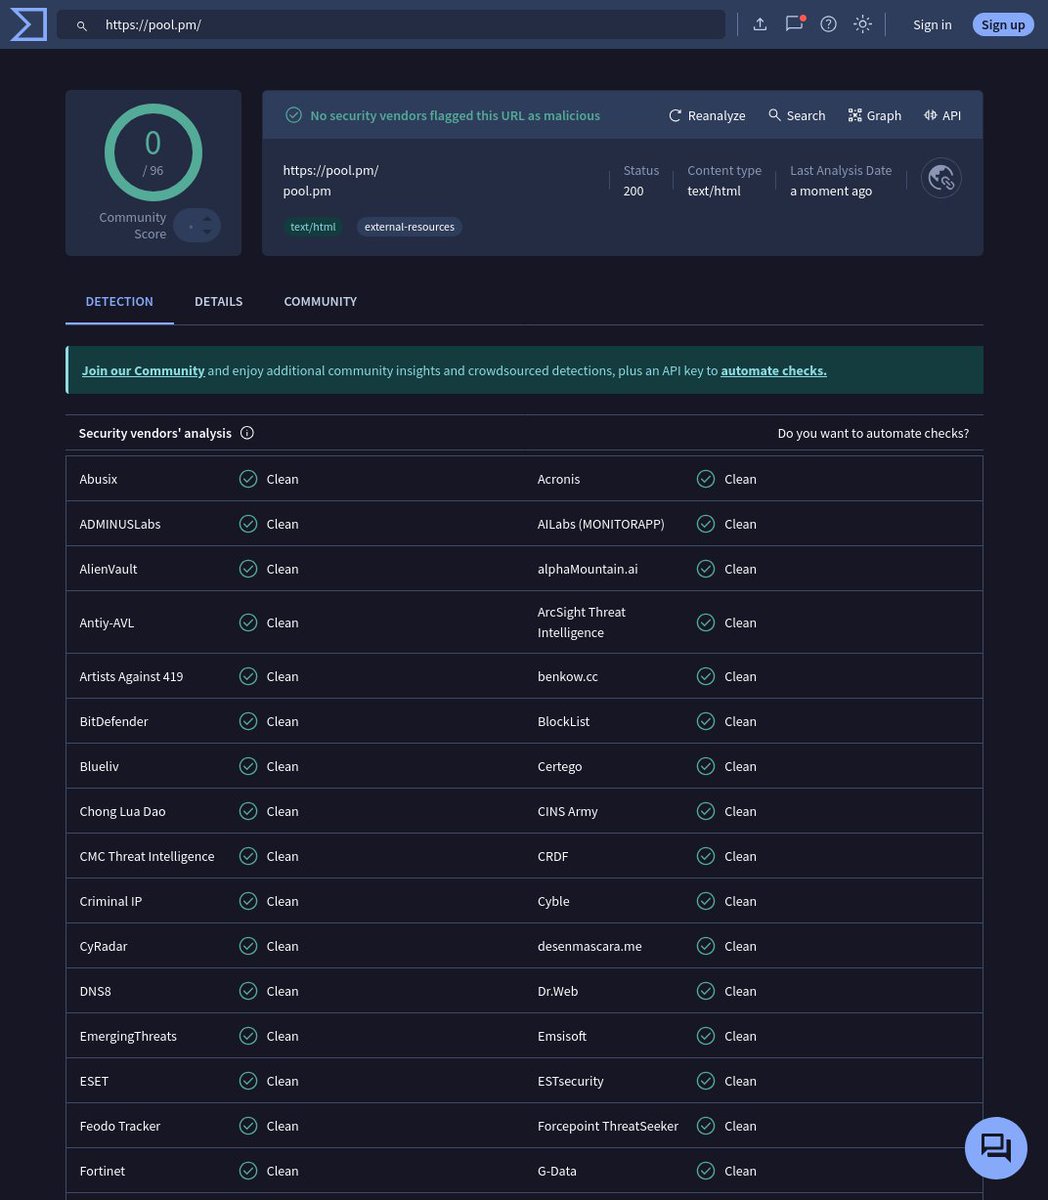Switch to the COMMUNITY tab
Image resolution: width=1048 pixels, height=1200 pixels.
[320, 301]
